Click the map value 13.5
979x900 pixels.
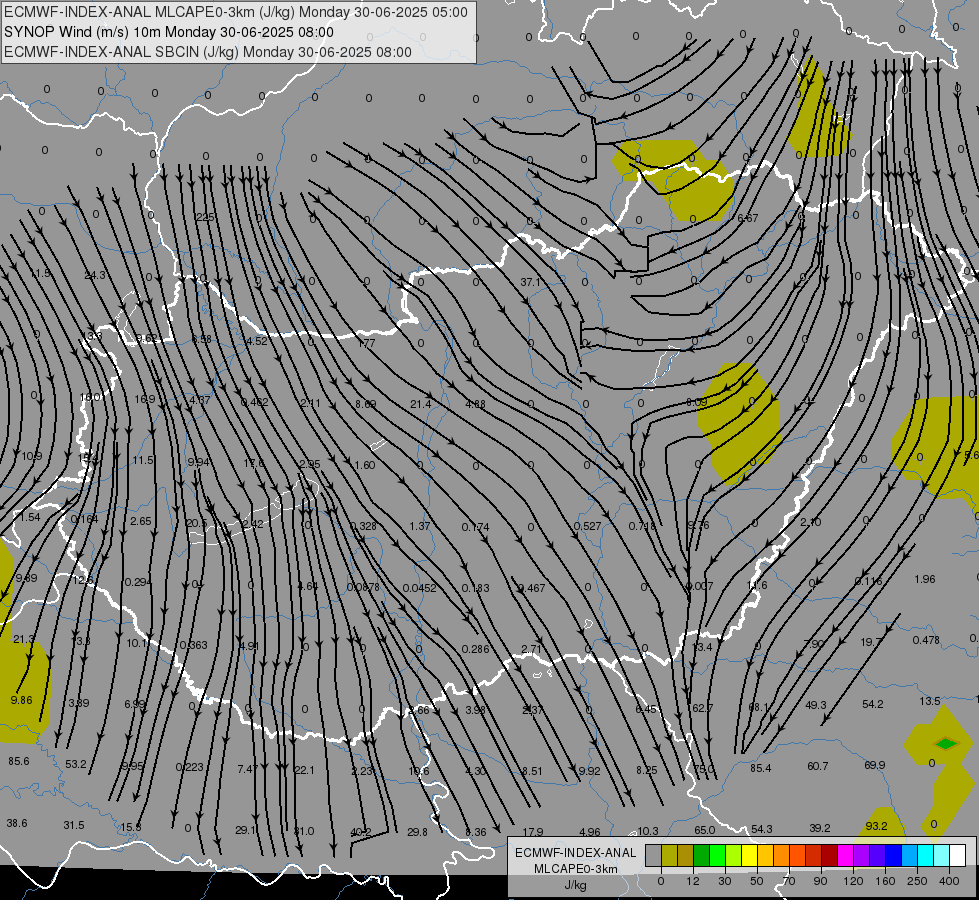[x=930, y=701]
